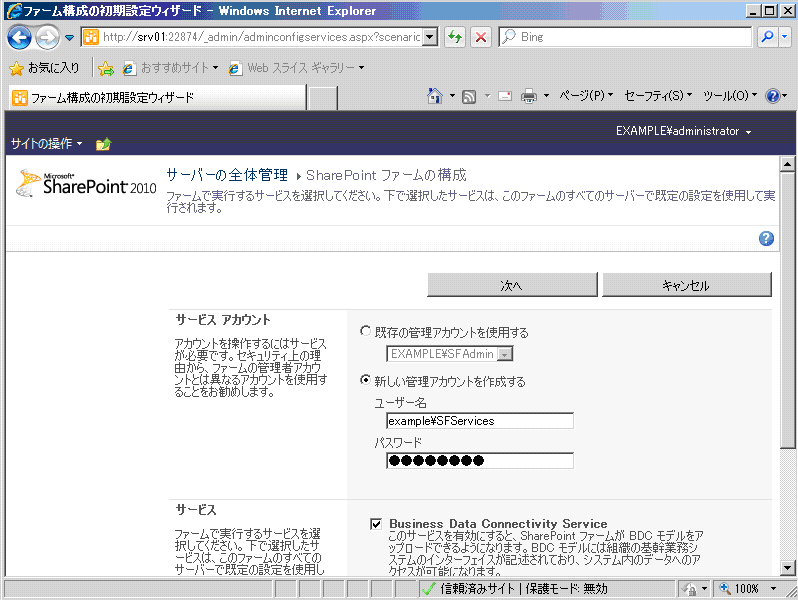Click the サービス アカウント section heading

[223, 320]
